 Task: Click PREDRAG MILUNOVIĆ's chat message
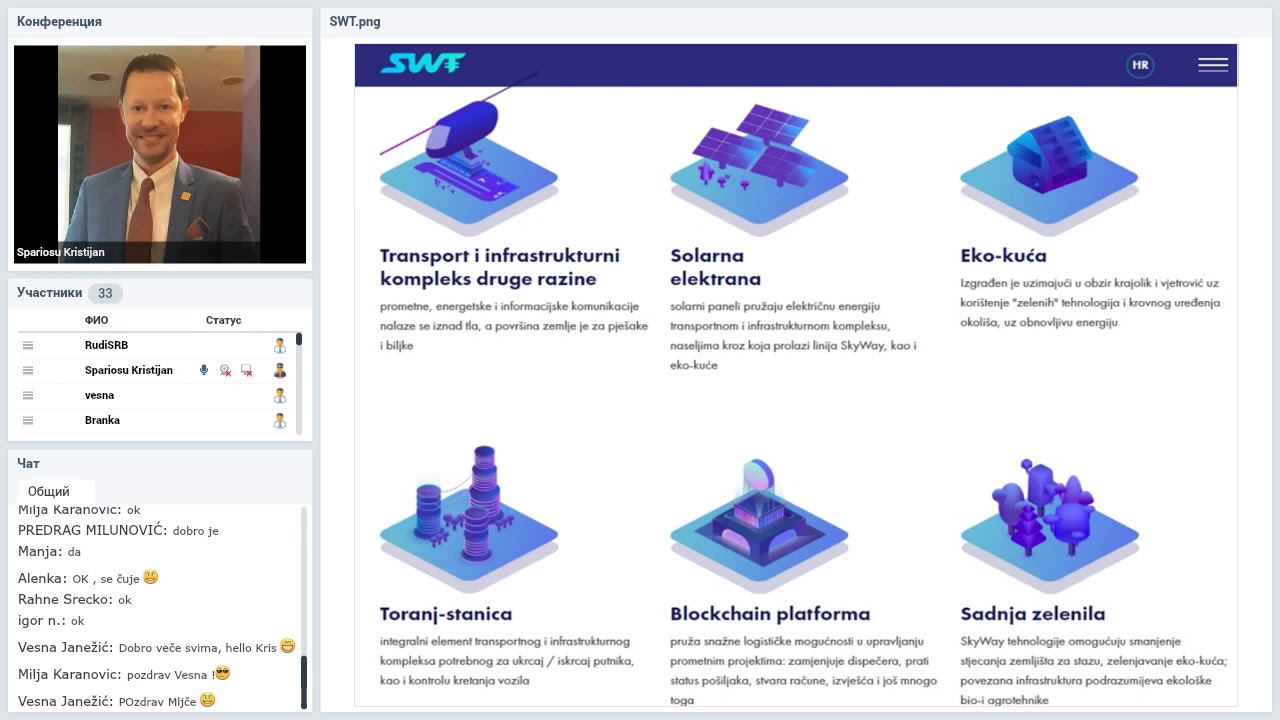pos(118,530)
